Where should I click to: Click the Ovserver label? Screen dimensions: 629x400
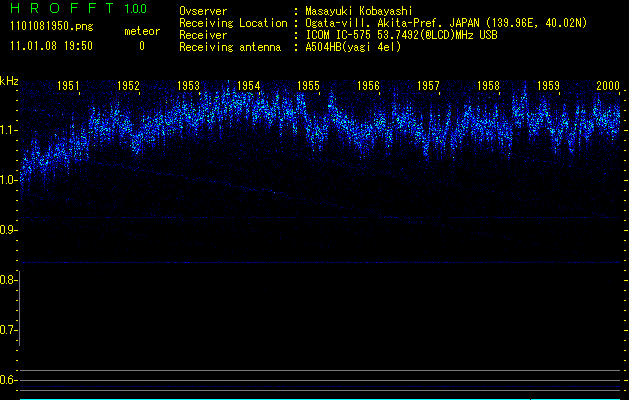[x=203, y=11]
